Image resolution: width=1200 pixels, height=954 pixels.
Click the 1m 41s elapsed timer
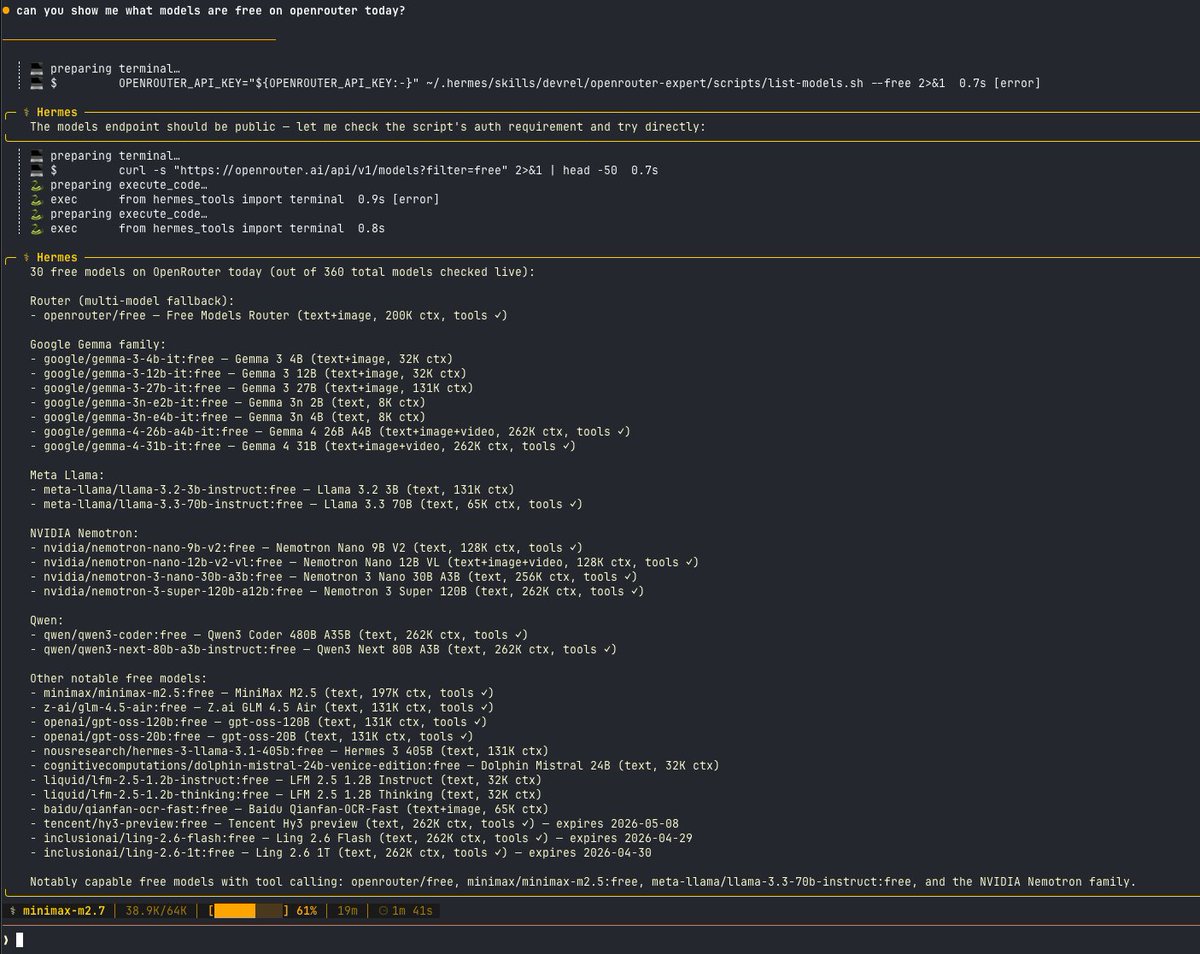(406, 911)
